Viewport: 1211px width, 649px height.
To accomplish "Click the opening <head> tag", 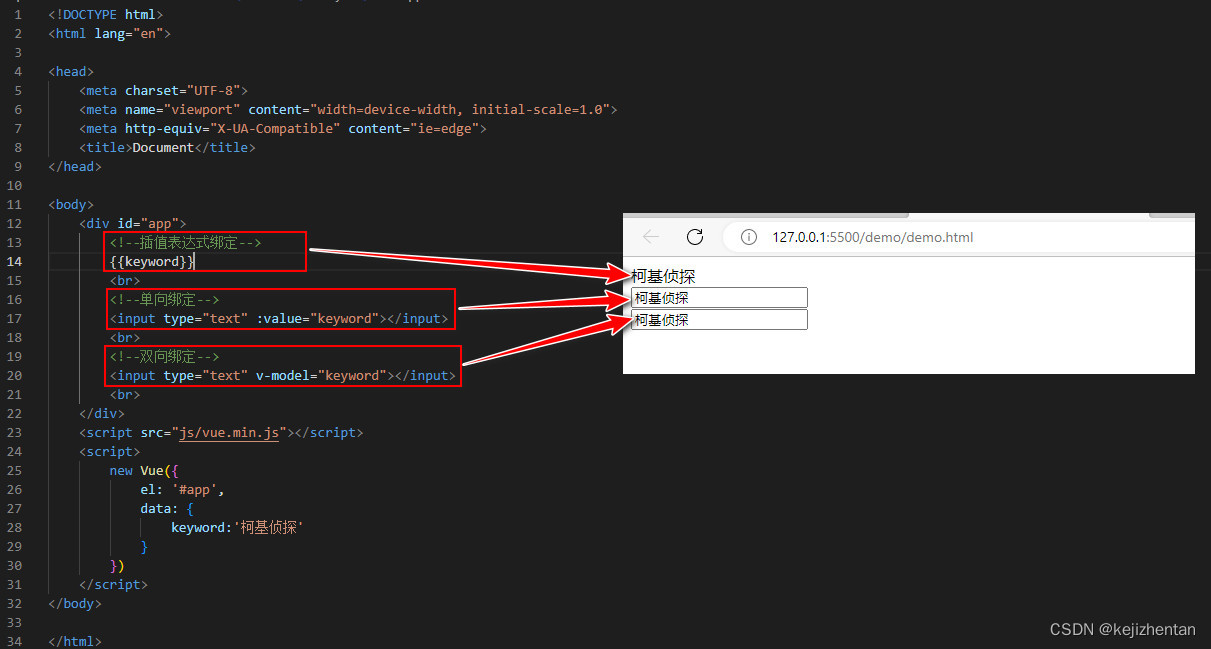I will click(71, 71).
